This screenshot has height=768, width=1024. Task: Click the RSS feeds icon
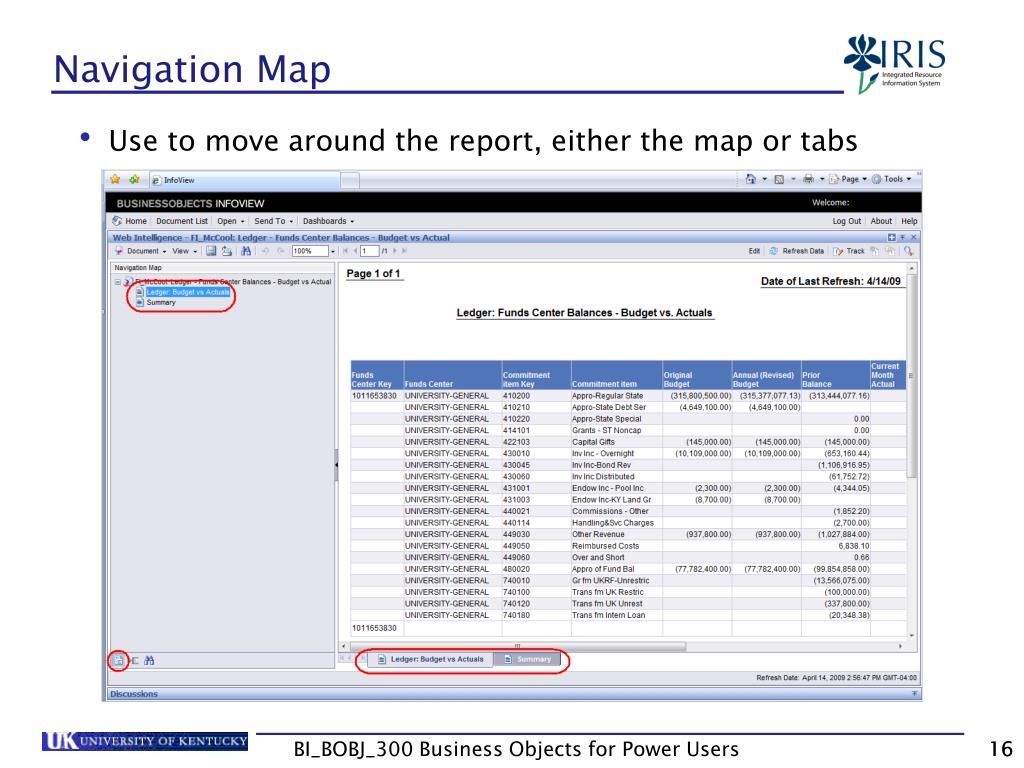(x=779, y=179)
